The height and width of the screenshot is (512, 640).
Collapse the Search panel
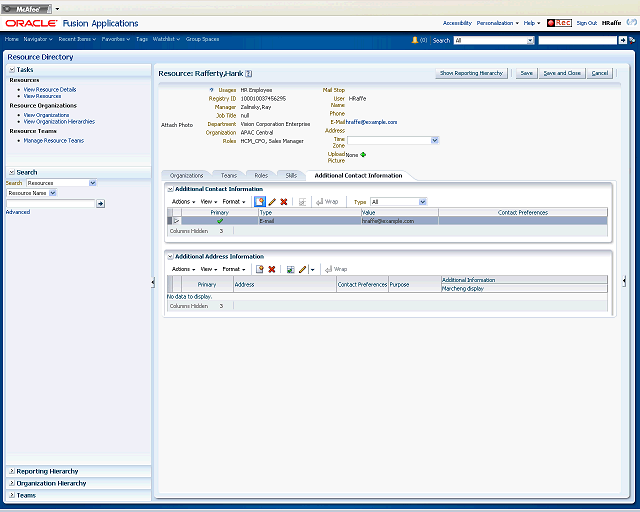[x=12, y=172]
